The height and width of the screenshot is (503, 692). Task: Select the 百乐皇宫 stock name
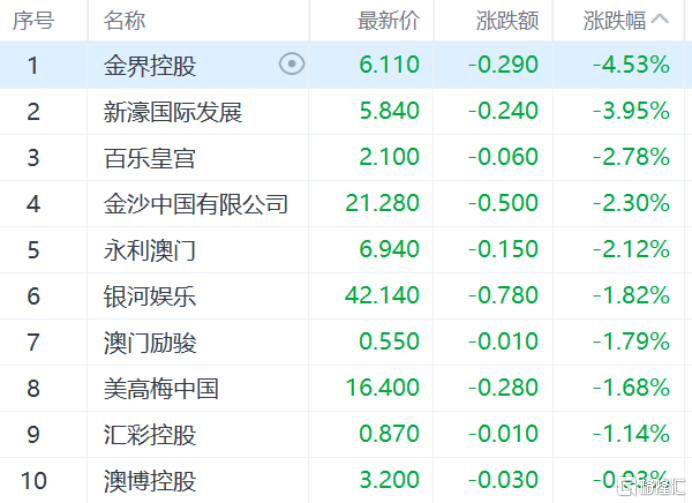tap(150, 158)
